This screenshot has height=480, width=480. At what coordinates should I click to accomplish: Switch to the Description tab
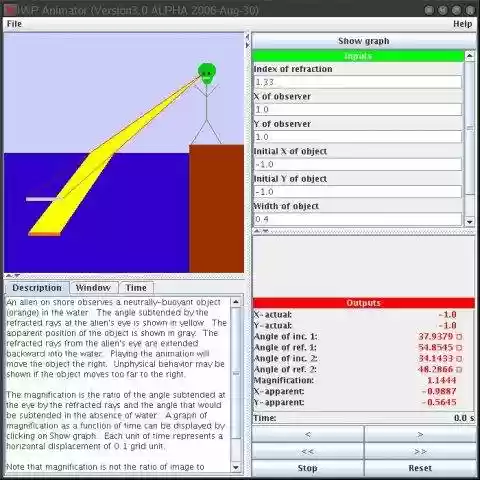tap(37, 288)
